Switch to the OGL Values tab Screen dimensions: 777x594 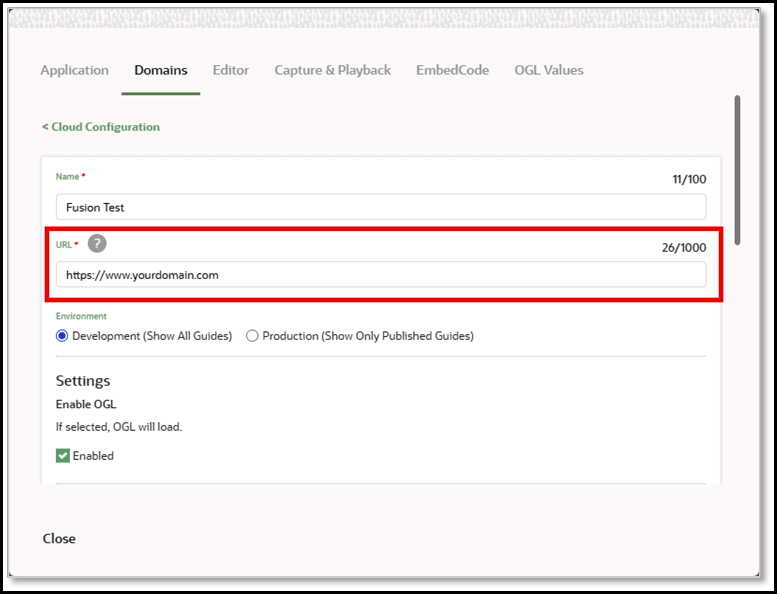coord(549,70)
